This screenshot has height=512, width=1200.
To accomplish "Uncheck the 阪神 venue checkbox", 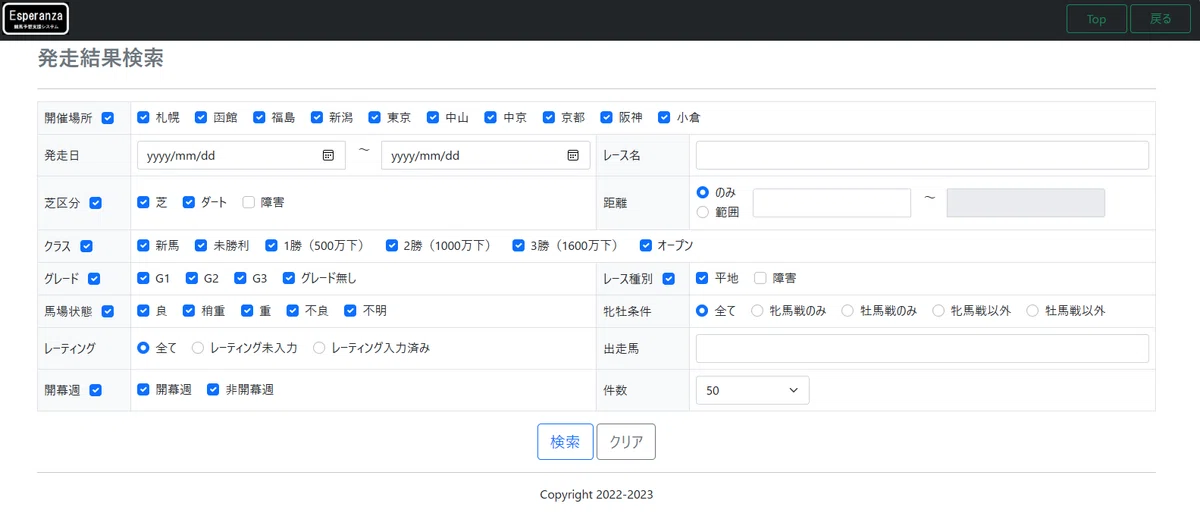I will pyautogui.click(x=607, y=117).
